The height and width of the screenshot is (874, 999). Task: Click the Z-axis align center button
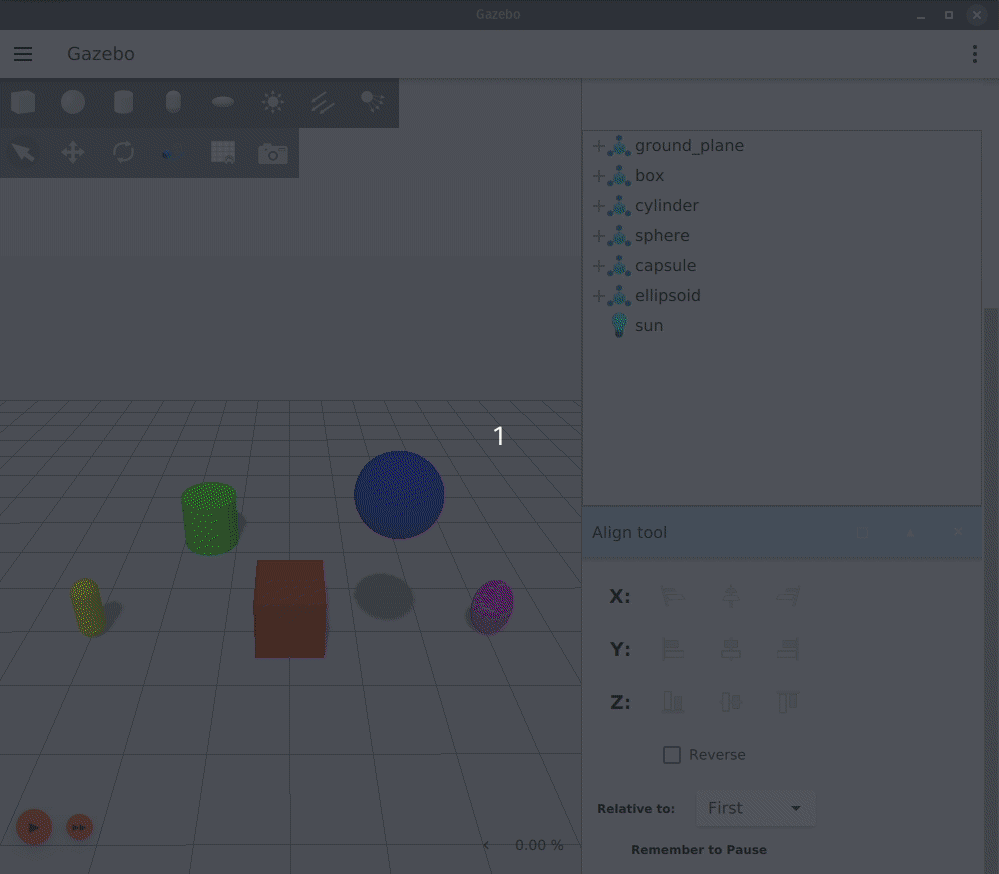pyautogui.click(x=731, y=702)
